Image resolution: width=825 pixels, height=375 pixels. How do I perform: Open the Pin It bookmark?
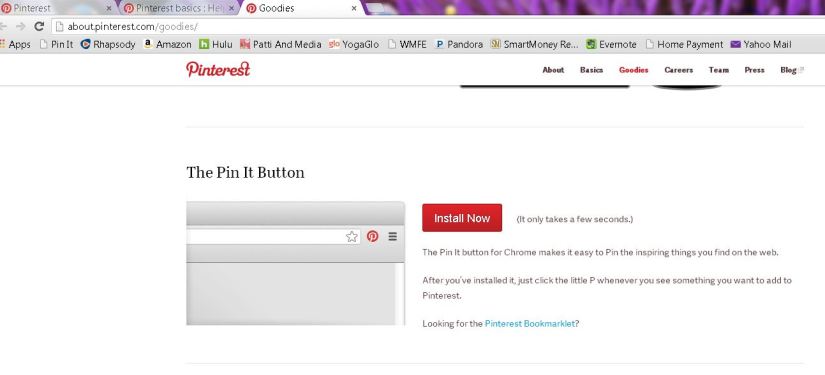(x=56, y=45)
